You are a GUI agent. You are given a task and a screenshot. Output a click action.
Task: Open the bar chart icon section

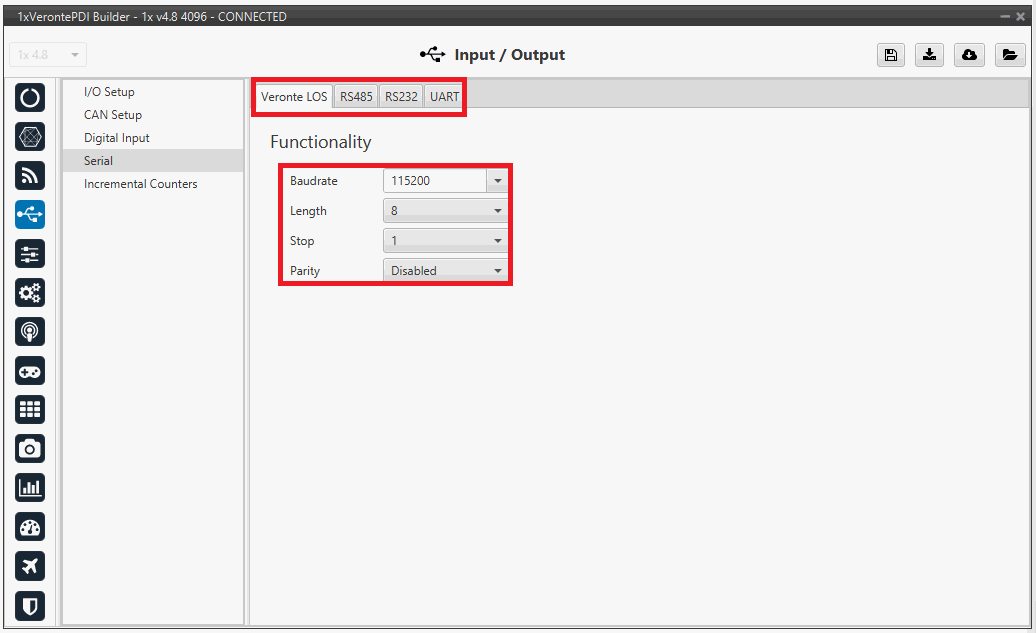pyautogui.click(x=30, y=488)
